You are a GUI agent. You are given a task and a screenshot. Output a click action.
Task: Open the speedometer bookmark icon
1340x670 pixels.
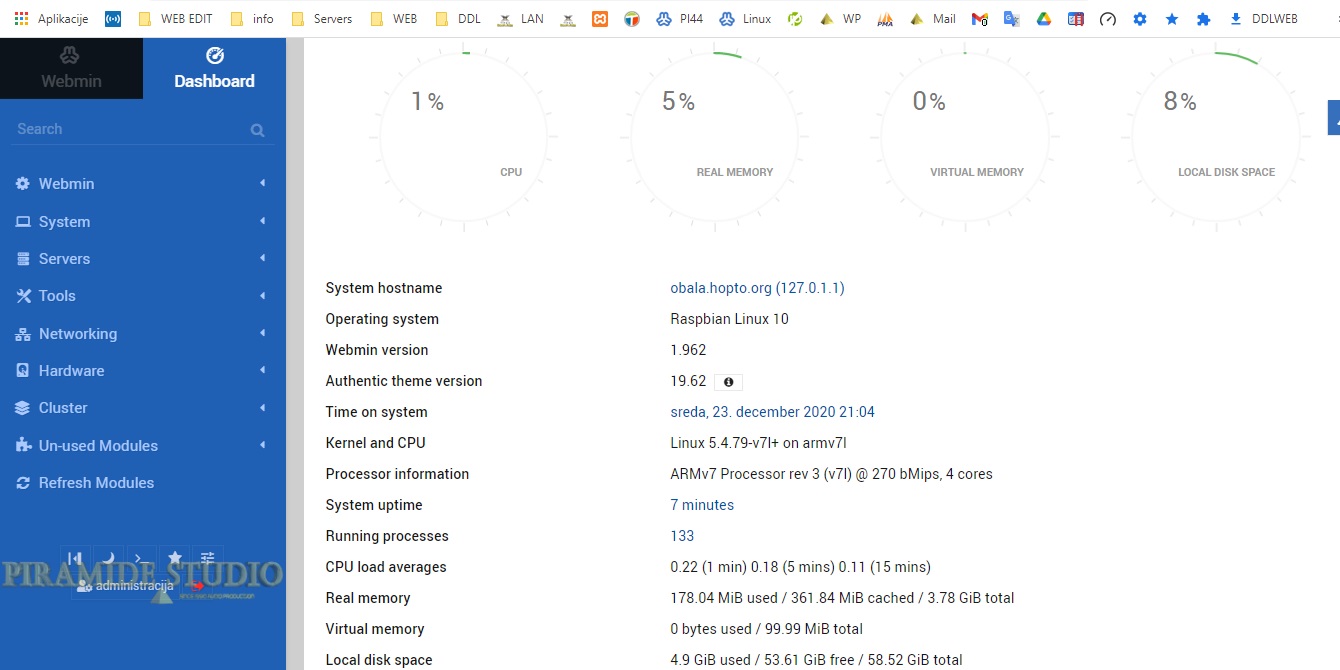tap(1108, 19)
